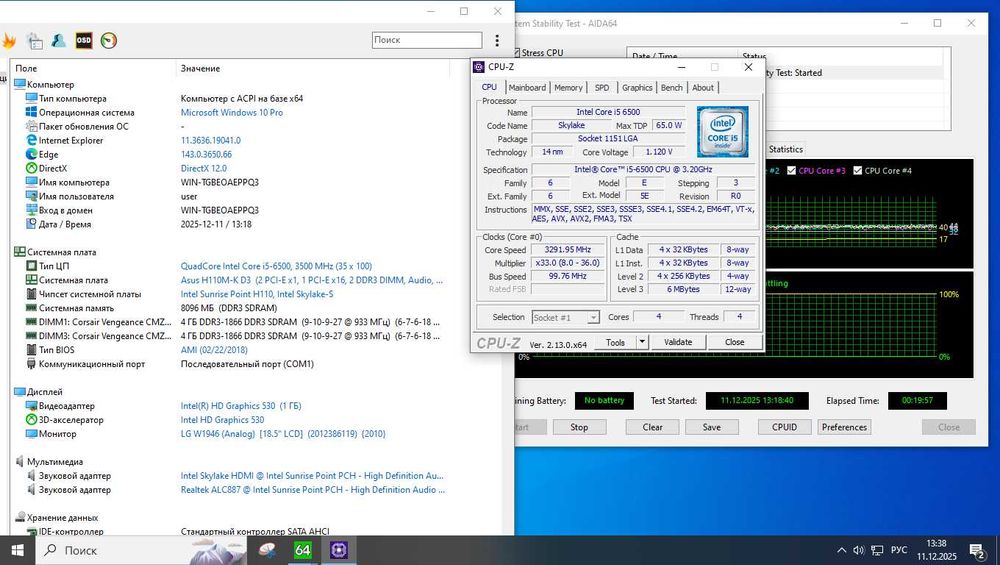The width and height of the screenshot is (1000, 565).
Task: Open the Tools dropdown arrow in CPU-Z
Action: pos(642,342)
